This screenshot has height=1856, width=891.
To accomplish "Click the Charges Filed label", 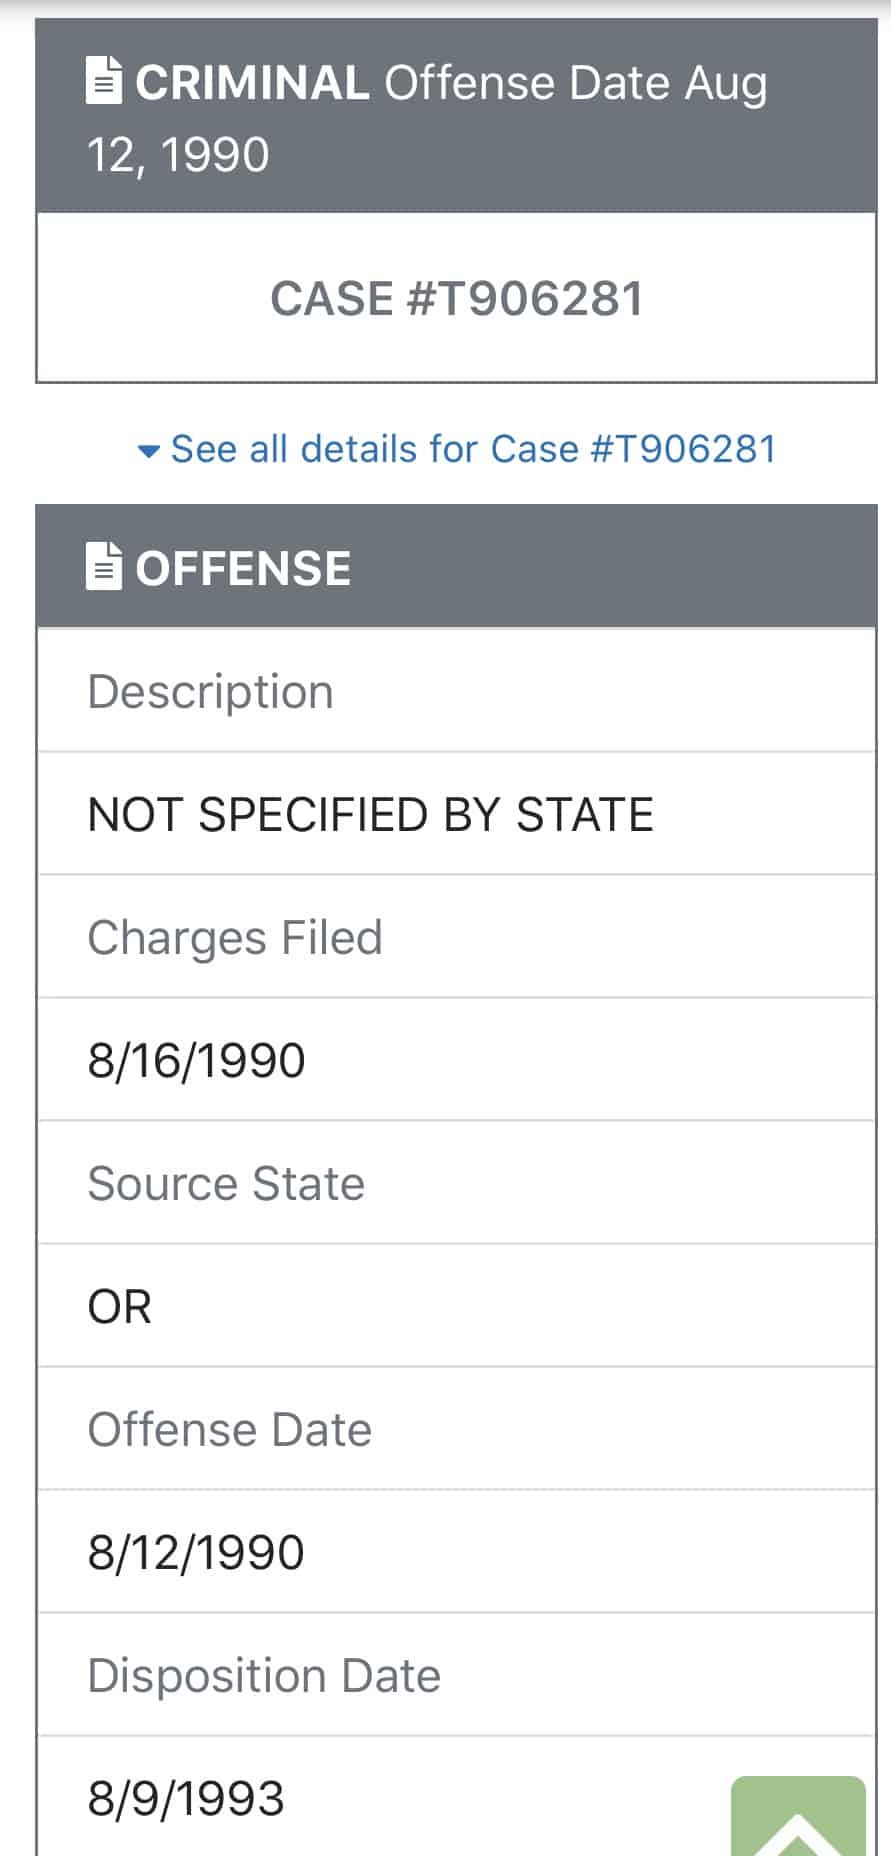I will pos(235,938).
